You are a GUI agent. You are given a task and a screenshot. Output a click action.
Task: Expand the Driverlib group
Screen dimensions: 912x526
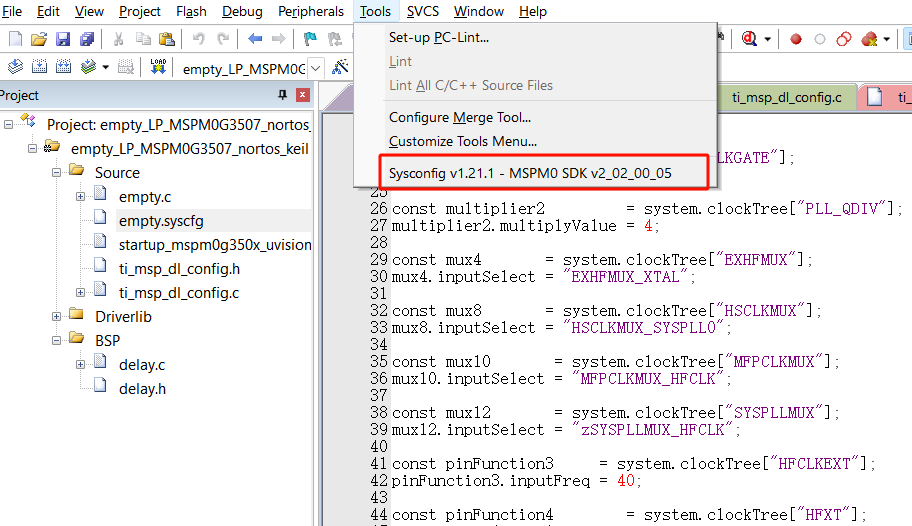pyautogui.click(x=56, y=317)
